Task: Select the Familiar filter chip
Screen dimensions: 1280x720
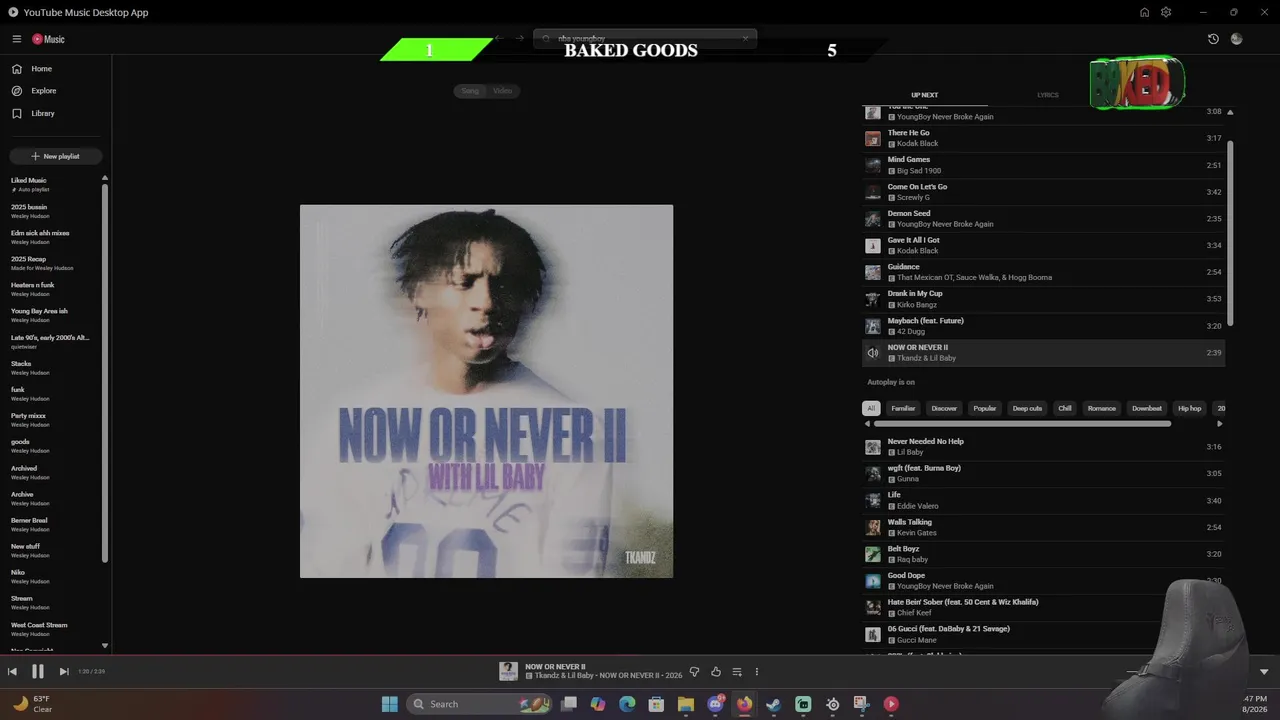Action: click(x=903, y=408)
